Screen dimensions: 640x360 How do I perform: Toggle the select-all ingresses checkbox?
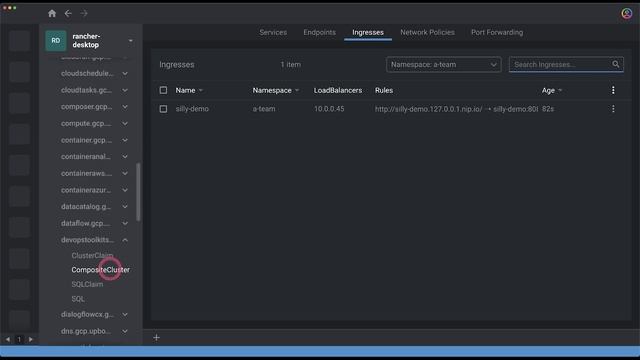[x=163, y=90]
